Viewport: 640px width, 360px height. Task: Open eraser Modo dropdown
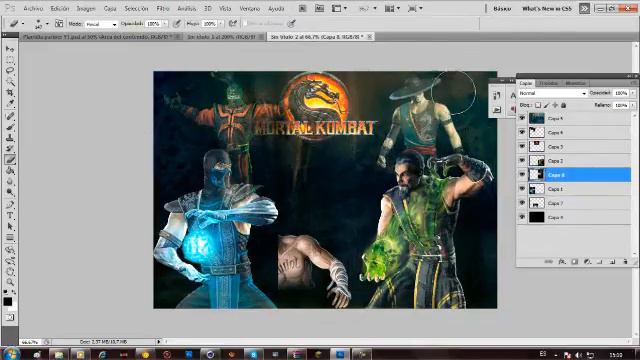coord(101,24)
